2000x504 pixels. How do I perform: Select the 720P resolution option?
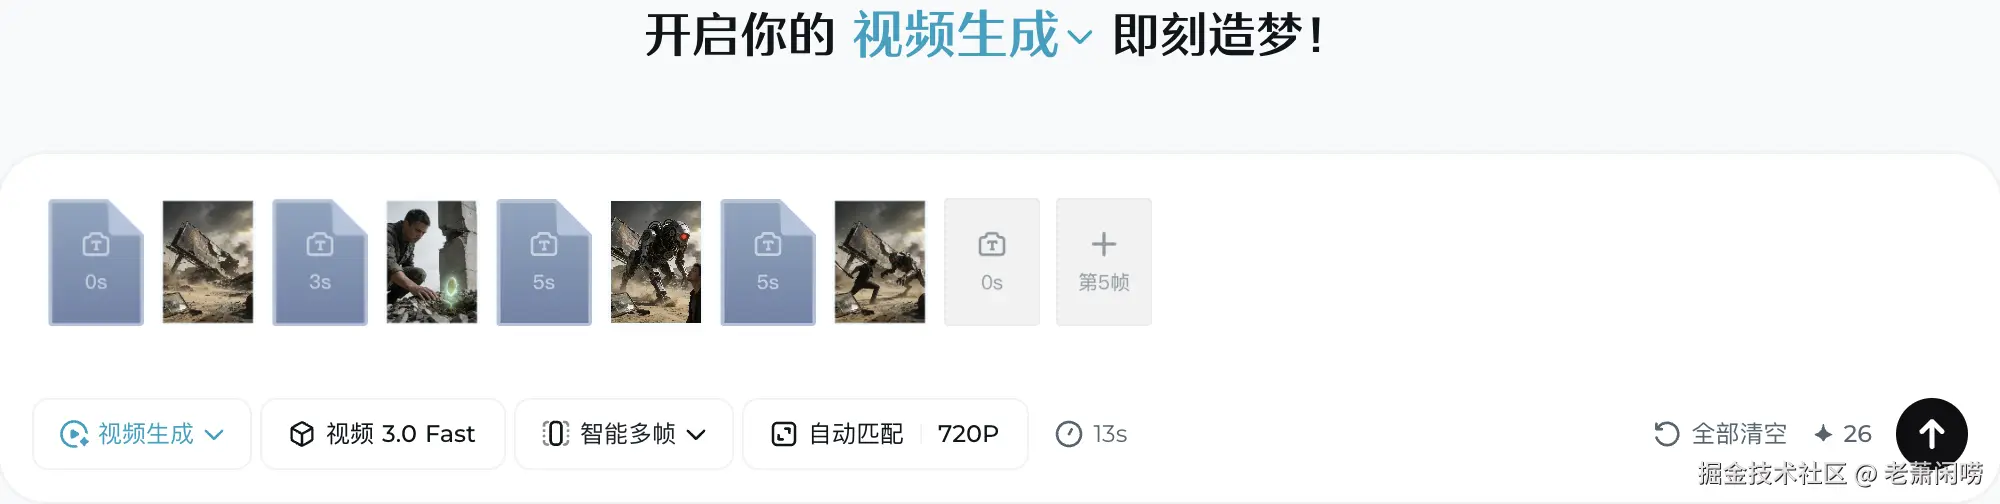[x=968, y=433]
